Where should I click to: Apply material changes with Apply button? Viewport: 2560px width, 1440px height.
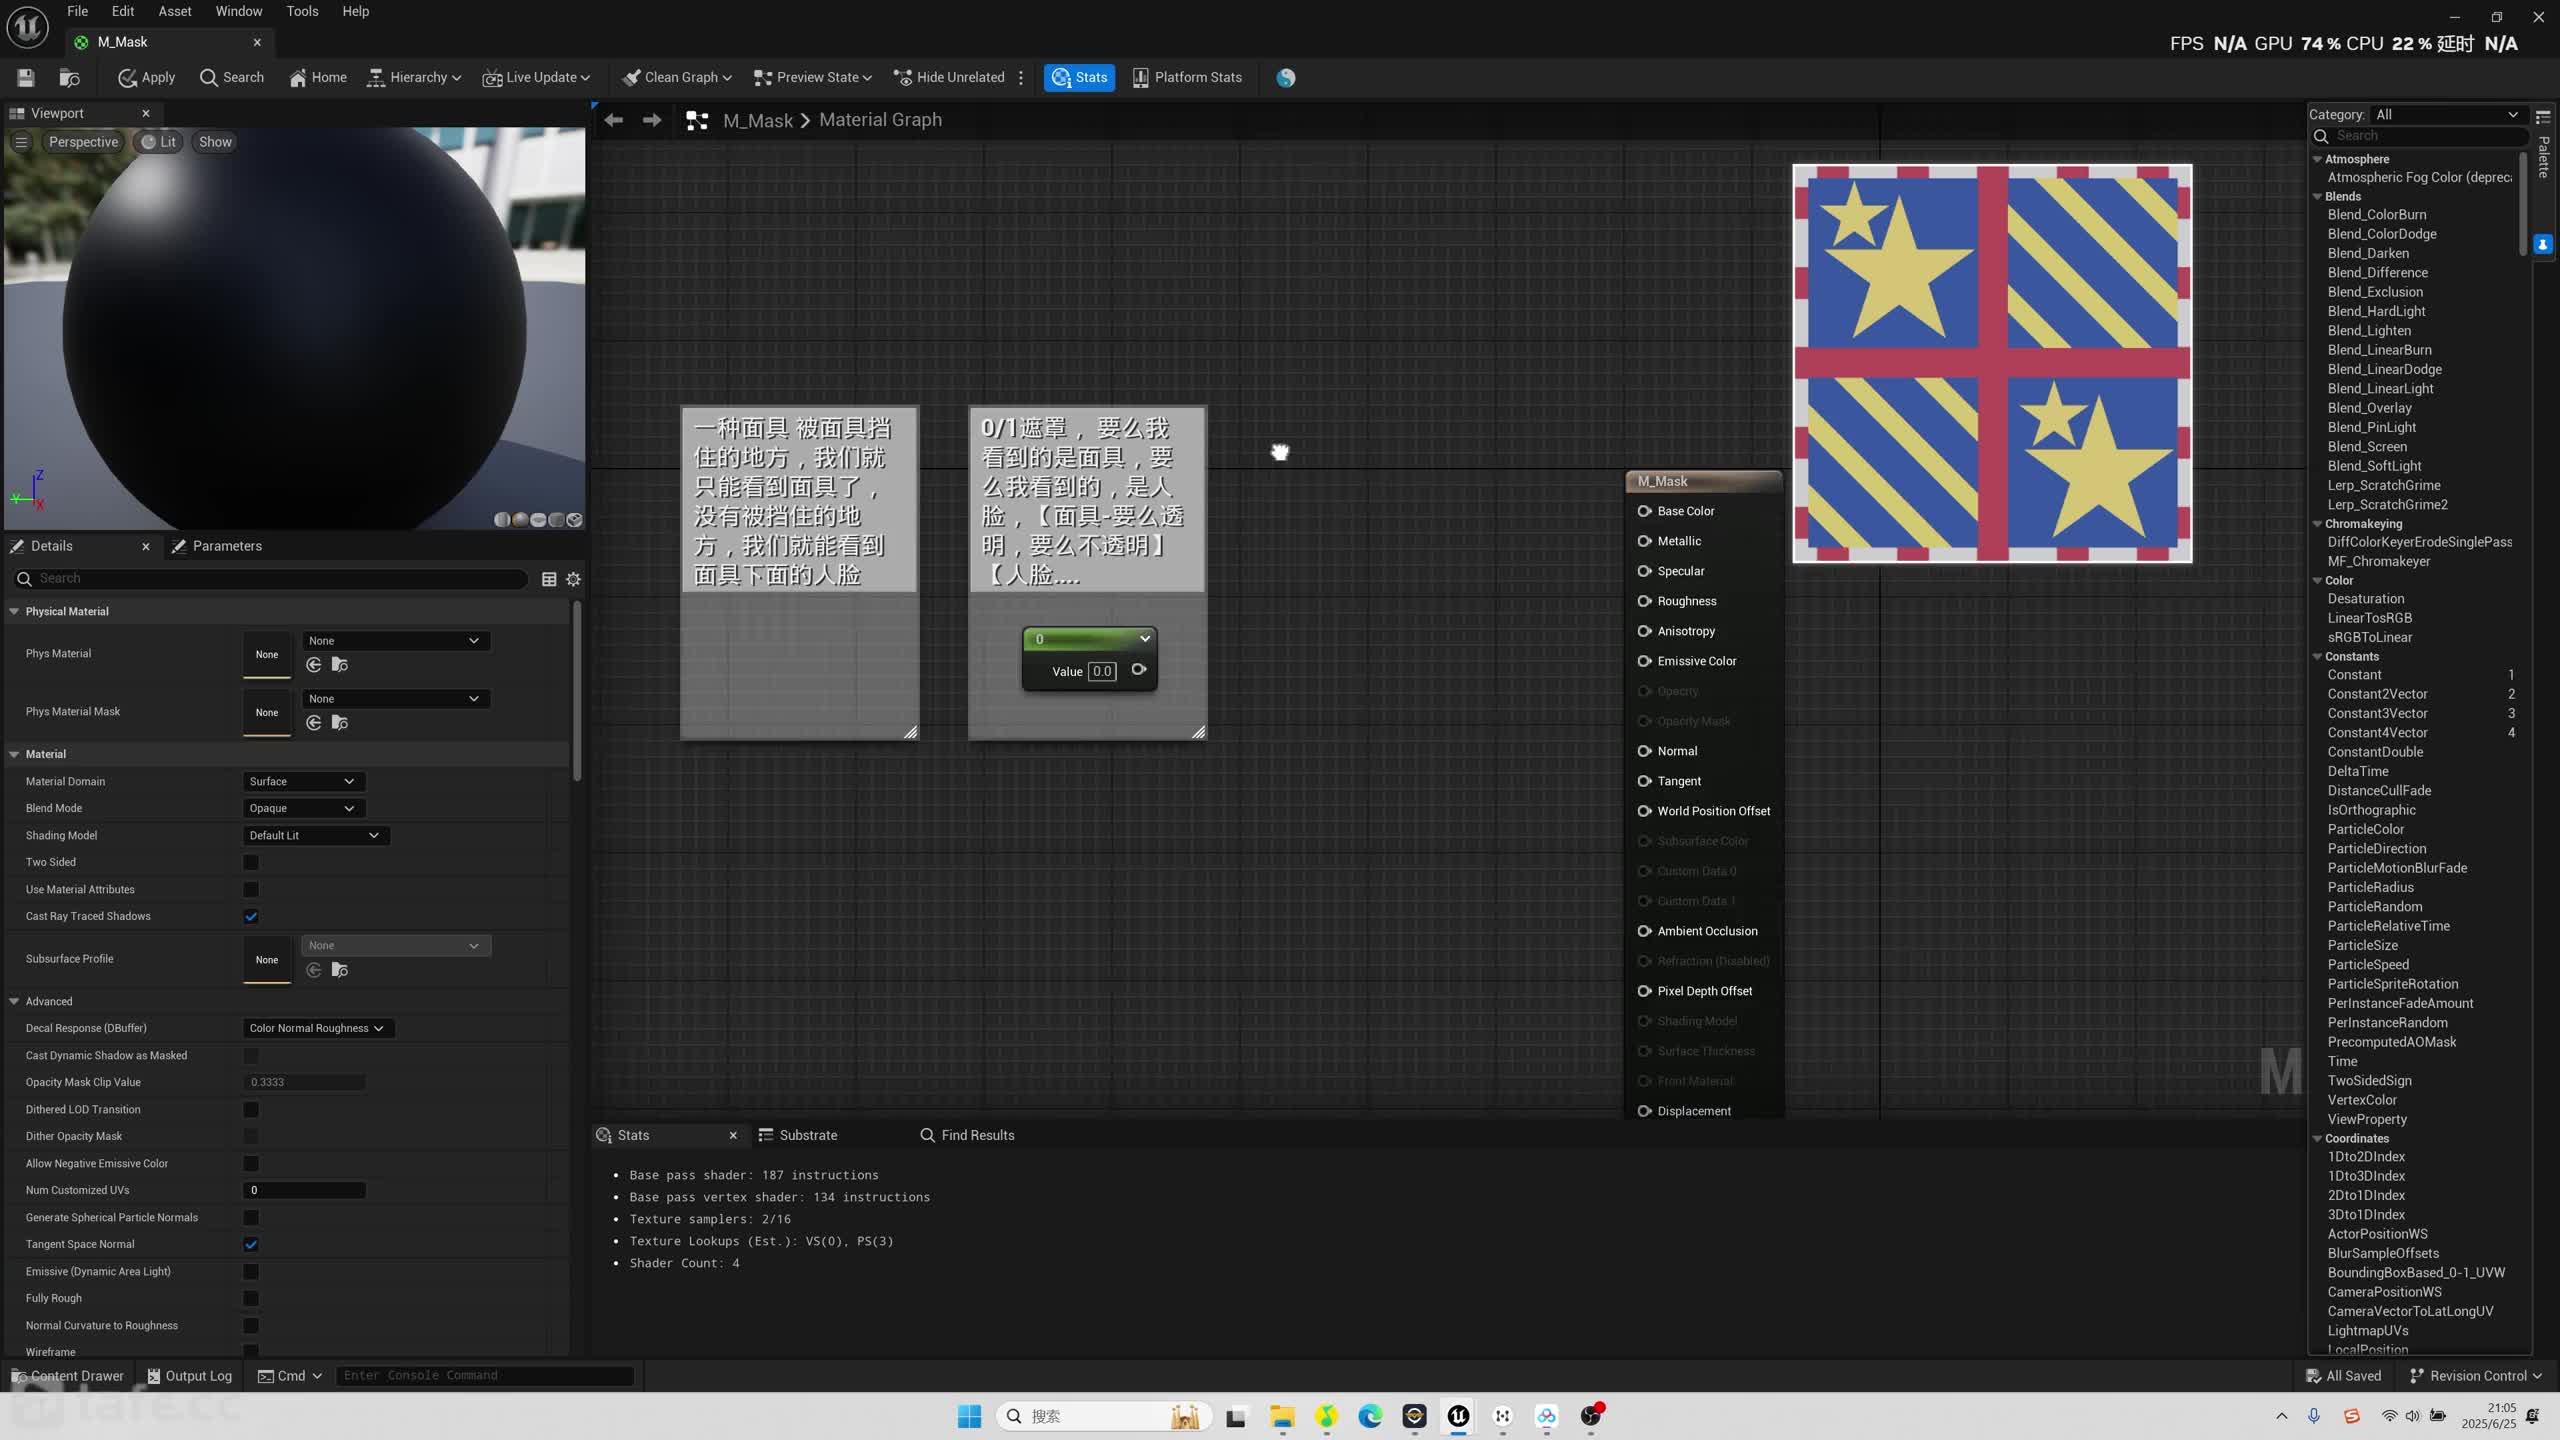coord(146,77)
